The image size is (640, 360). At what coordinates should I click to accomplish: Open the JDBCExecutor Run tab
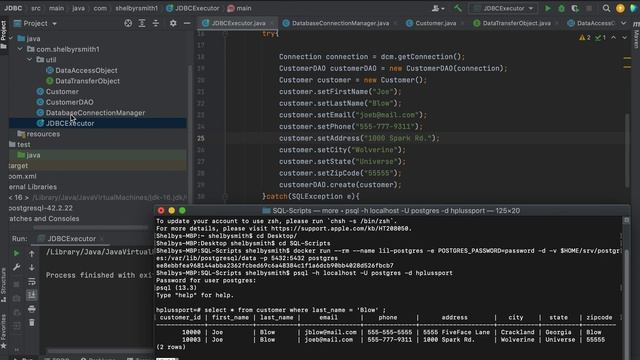(71, 239)
